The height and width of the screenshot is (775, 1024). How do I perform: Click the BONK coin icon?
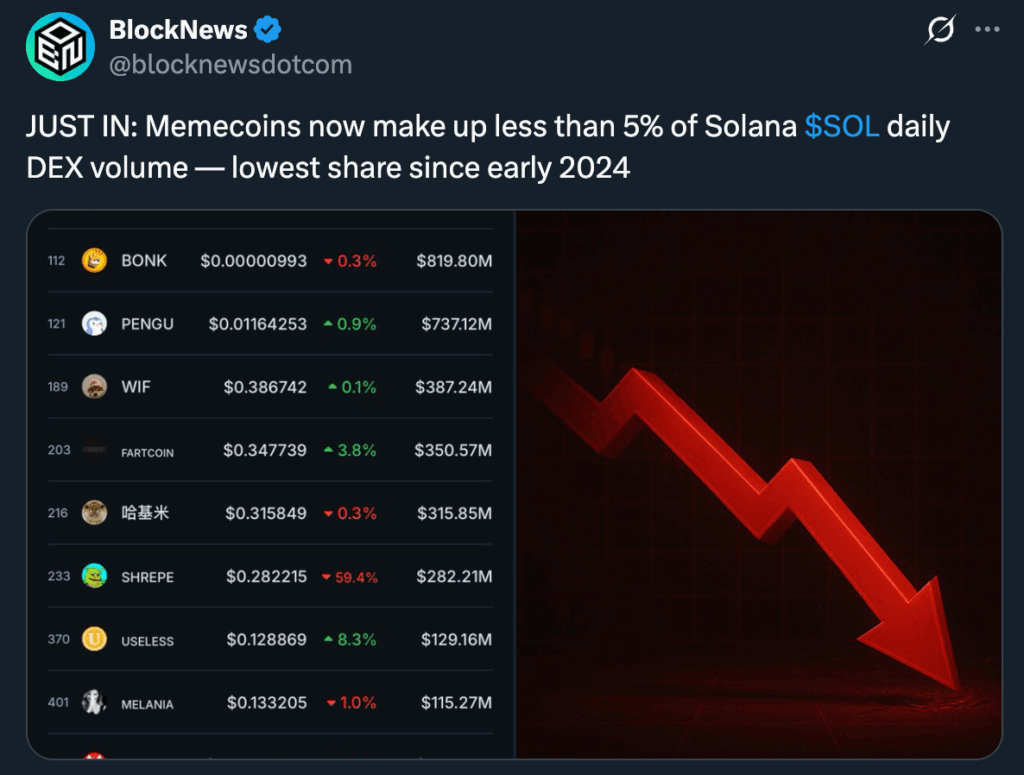(x=94, y=260)
